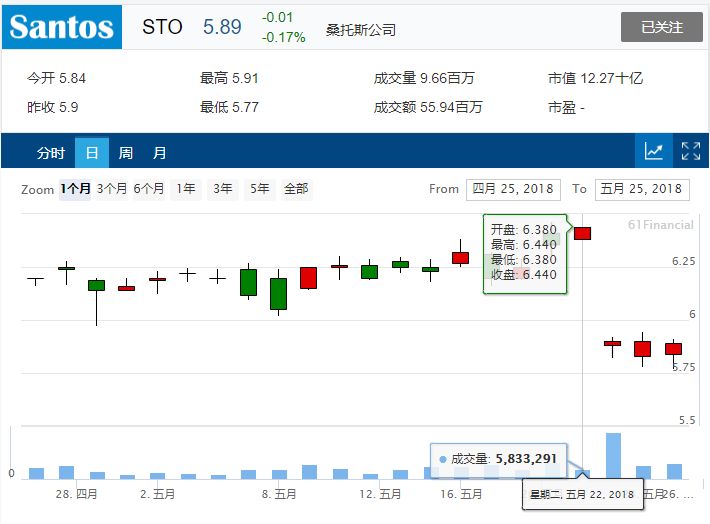Click the 2. 五月 axis label
Image resolution: width=710 pixels, height=524 pixels.
point(157,494)
